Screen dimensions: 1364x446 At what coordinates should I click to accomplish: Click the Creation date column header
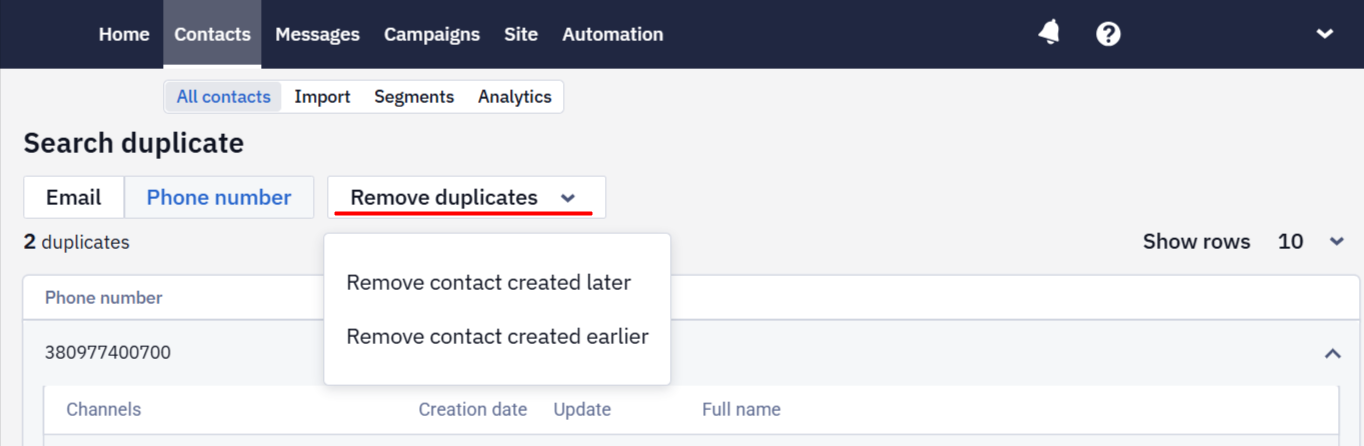click(473, 410)
